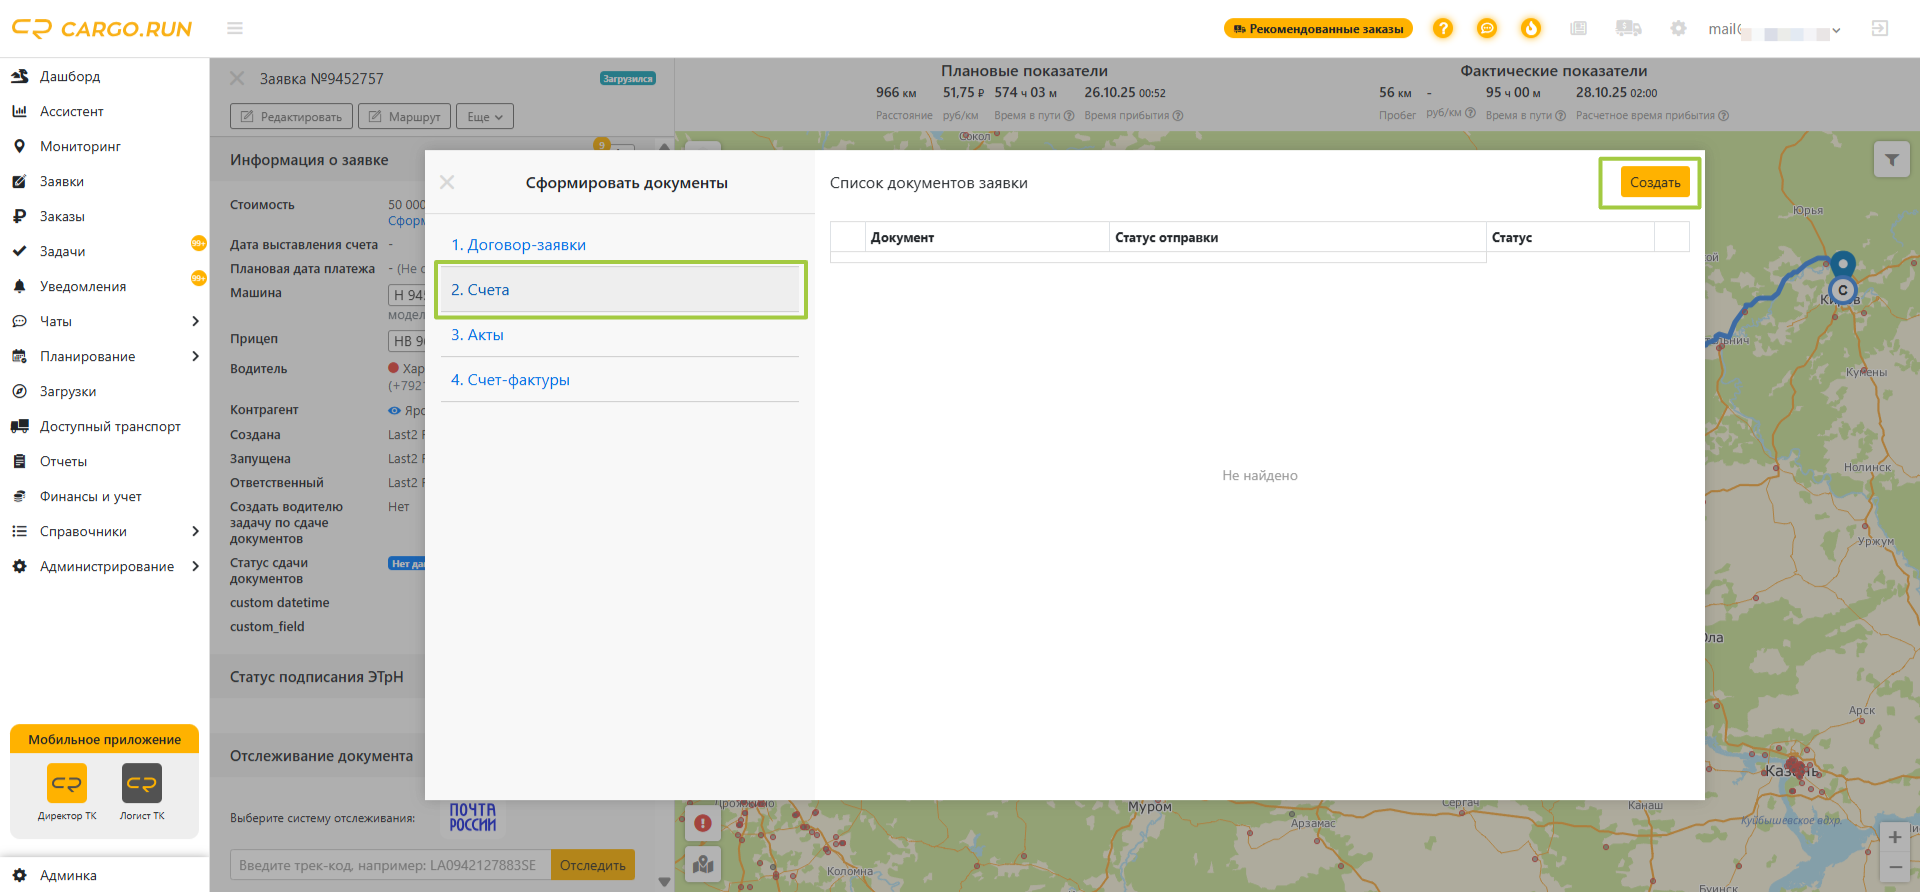Click help icon next to Расчетное время прибытия
The height and width of the screenshot is (892, 1920).
pyautogui.click(x=1723, y=115)
